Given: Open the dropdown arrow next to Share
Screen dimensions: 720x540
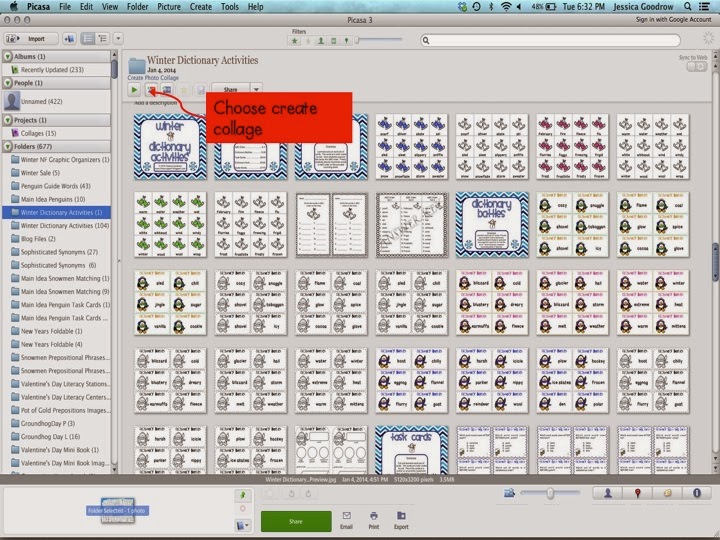Looking at the screenshot, I should click(x=256, y=89).
